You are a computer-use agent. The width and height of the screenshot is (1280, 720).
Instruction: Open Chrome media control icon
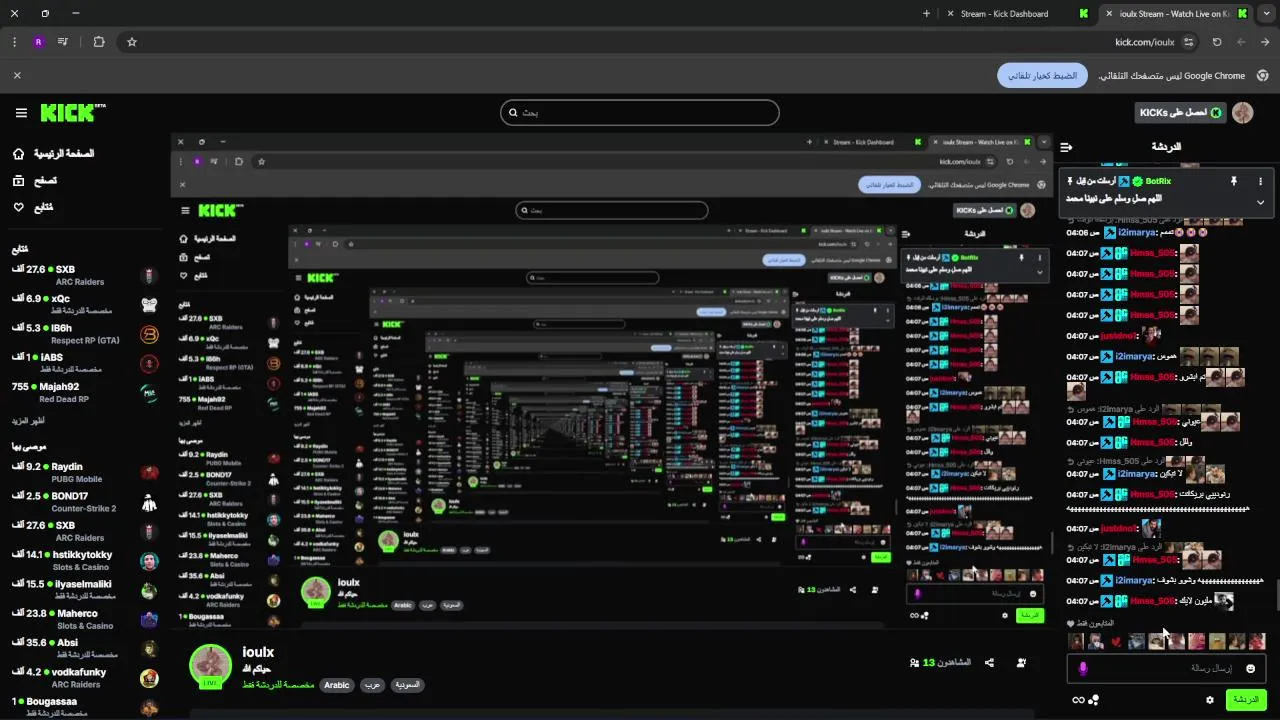pyautogui.click(x=63, y=42)
